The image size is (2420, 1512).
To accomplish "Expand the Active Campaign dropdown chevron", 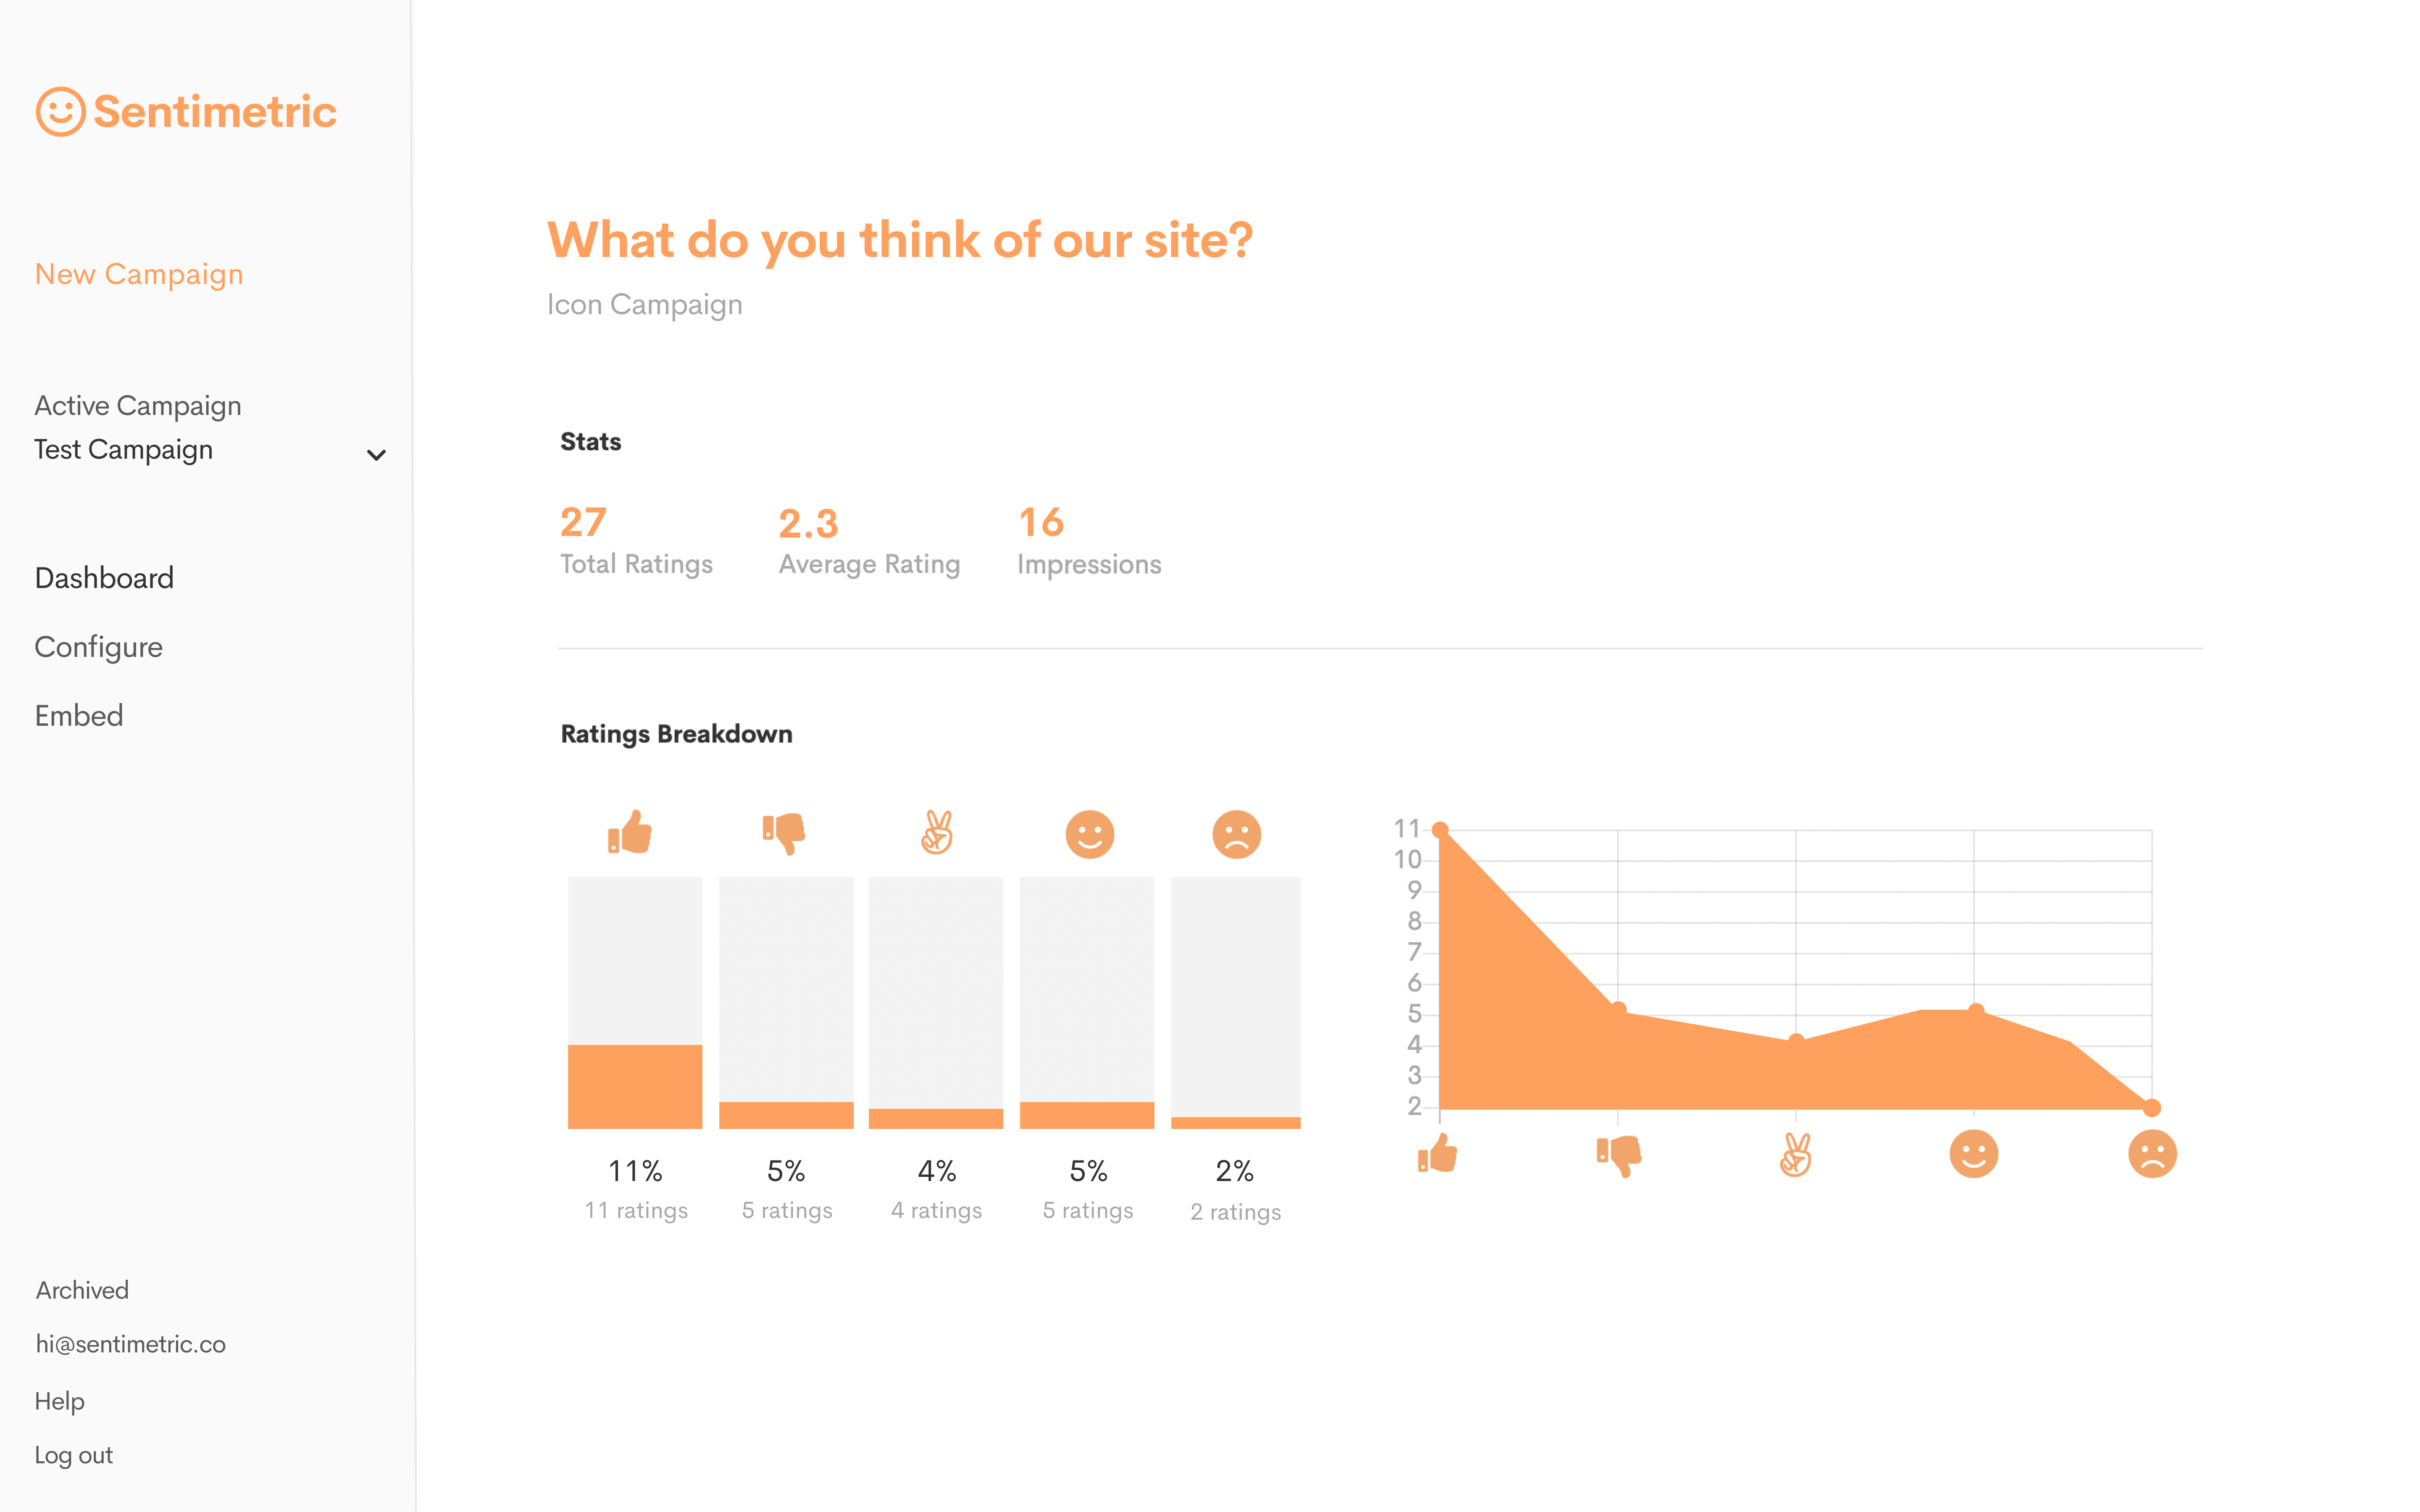I will tap(376, 455).
